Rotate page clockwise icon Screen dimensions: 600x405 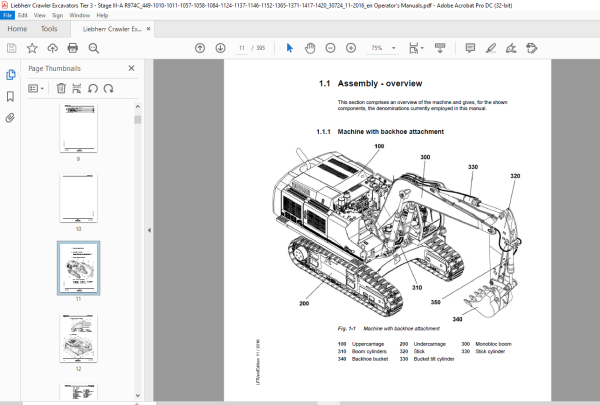point(109,88)
